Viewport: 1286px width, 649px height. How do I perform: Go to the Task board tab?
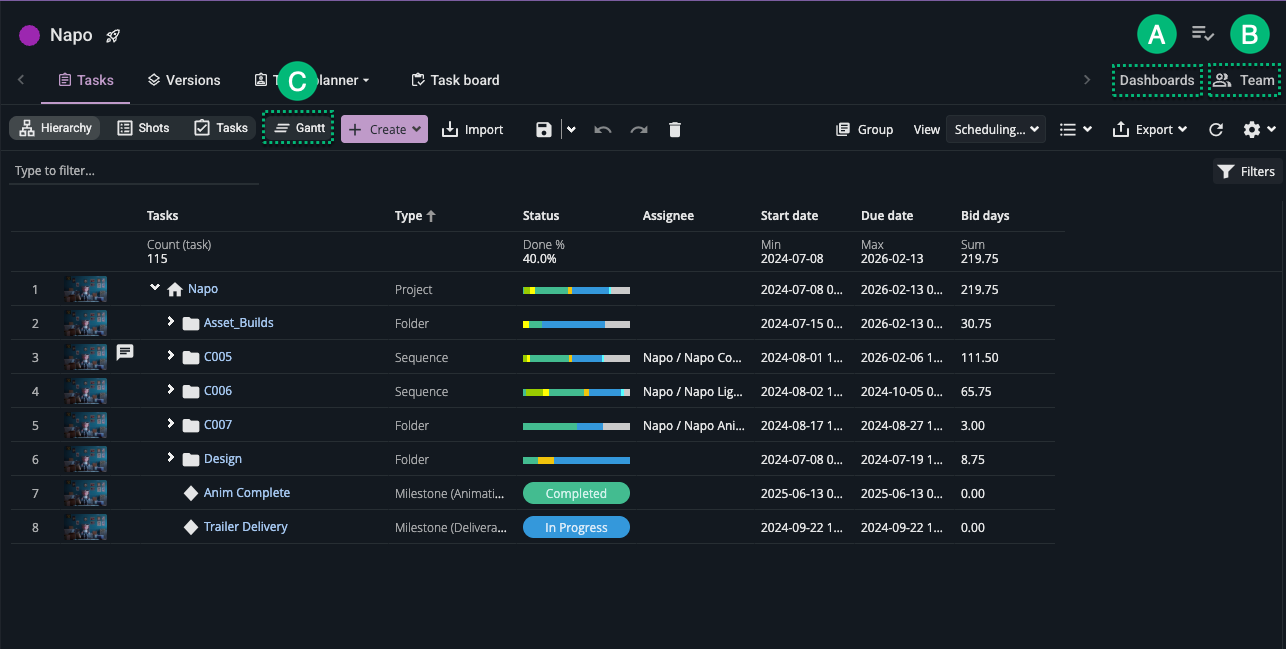point(455,80)
